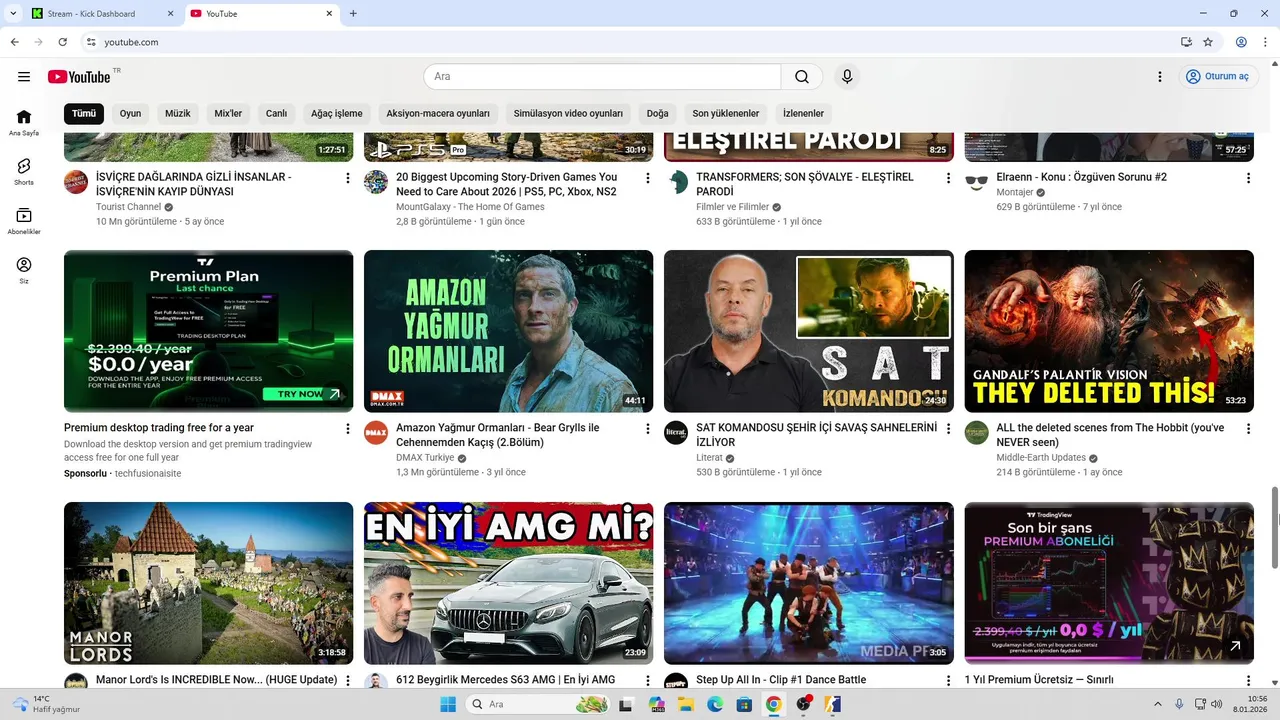Screen dimensions: 1280x720
Task: Click the youtube.com address bar
Action: point(630,42)
